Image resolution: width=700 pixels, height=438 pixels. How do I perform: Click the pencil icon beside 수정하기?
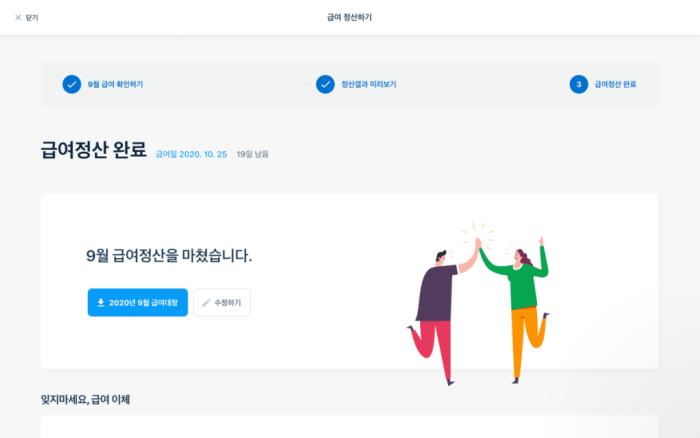[206, 303]
